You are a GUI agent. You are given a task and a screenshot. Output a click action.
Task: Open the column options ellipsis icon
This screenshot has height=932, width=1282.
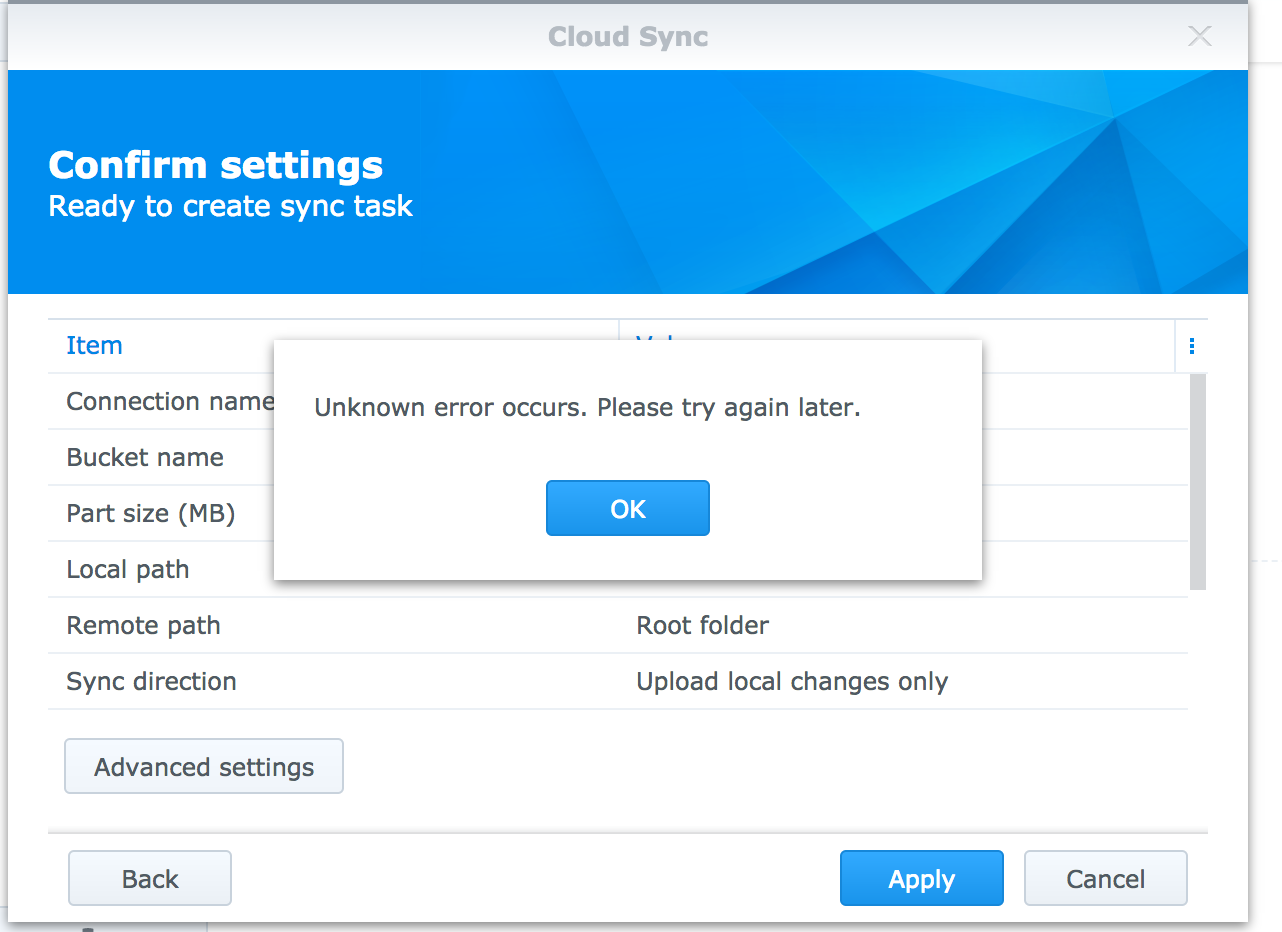point(1191,345)
